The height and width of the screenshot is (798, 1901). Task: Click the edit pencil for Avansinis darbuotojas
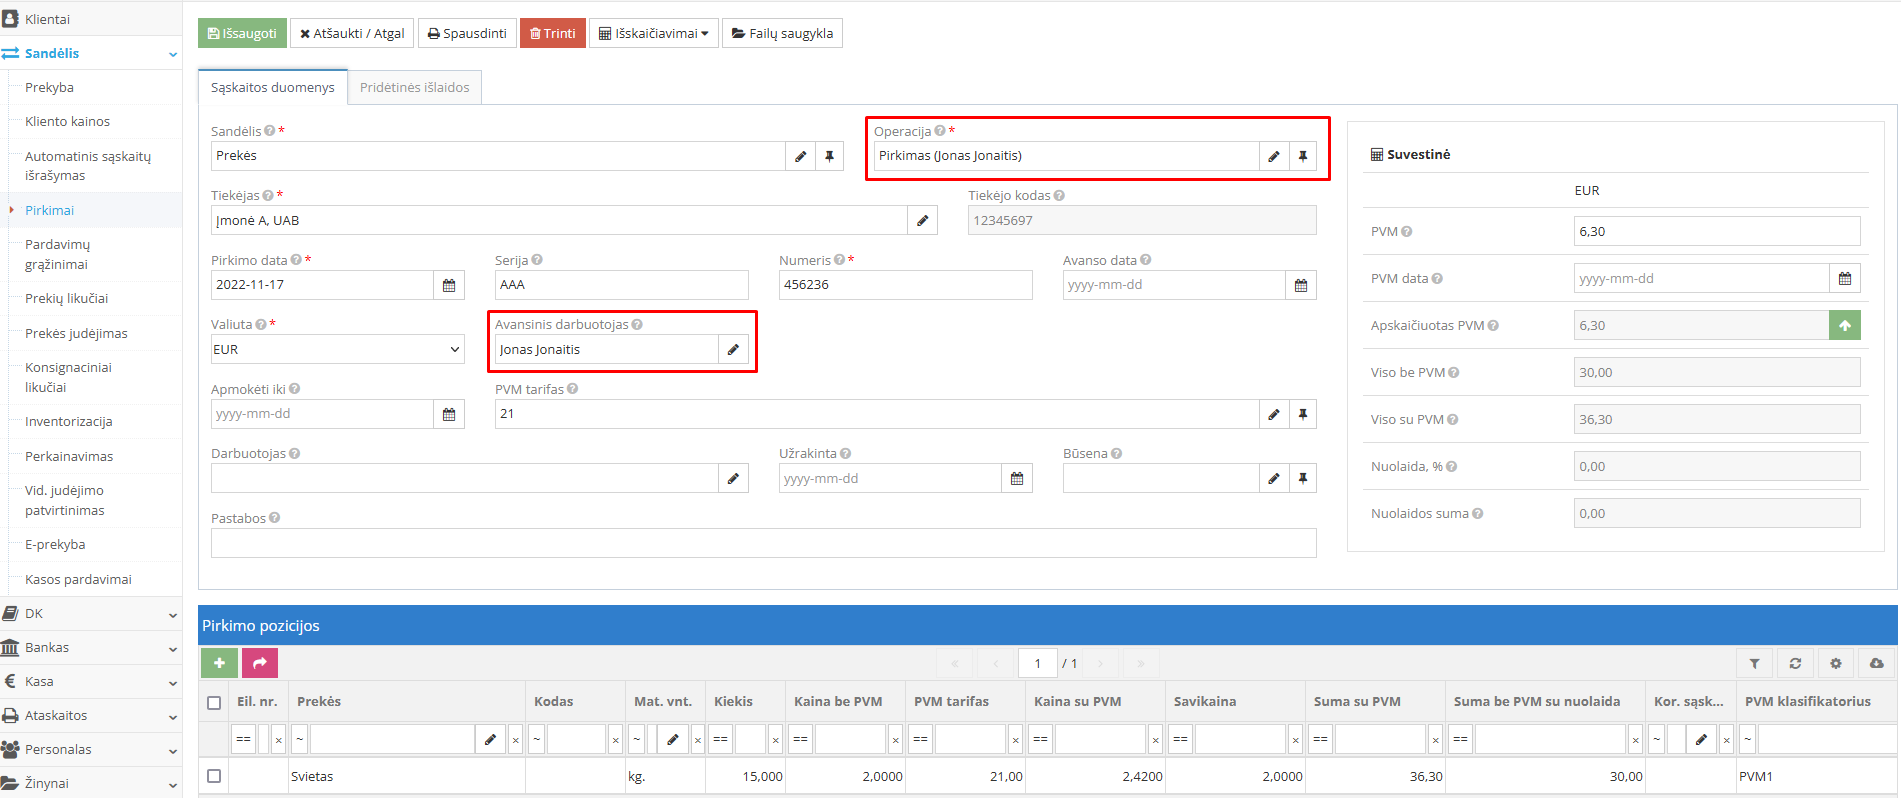pos(733,349)
